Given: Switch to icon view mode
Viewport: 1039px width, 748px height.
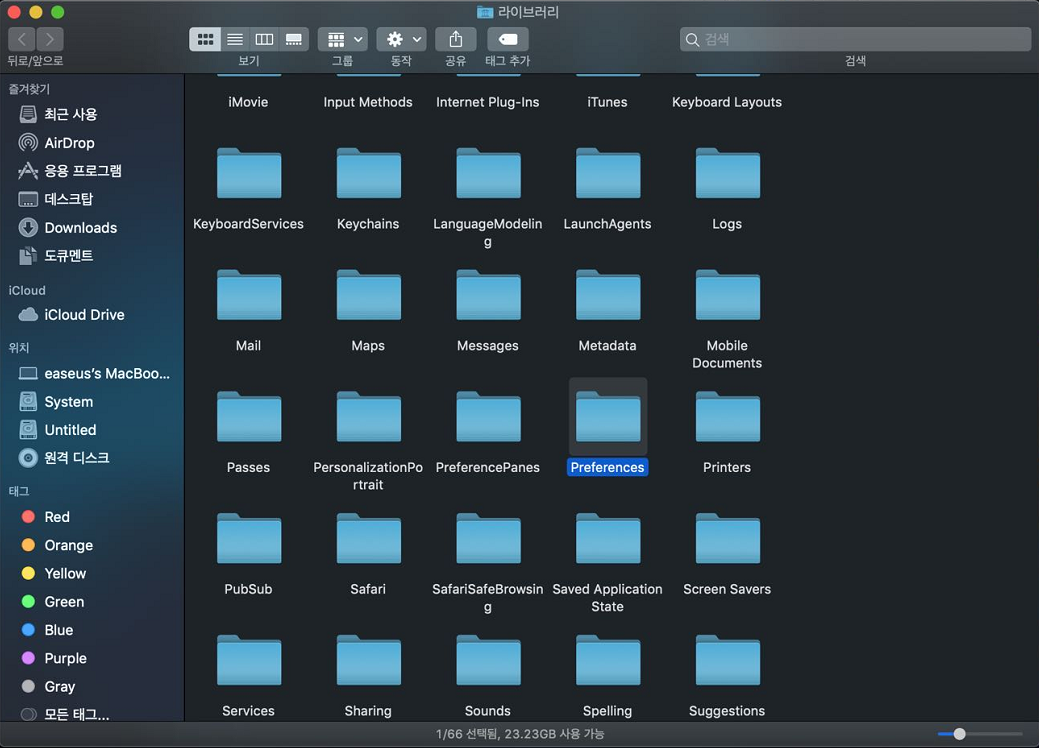Looking at the screenshot, I should [205, 39].
